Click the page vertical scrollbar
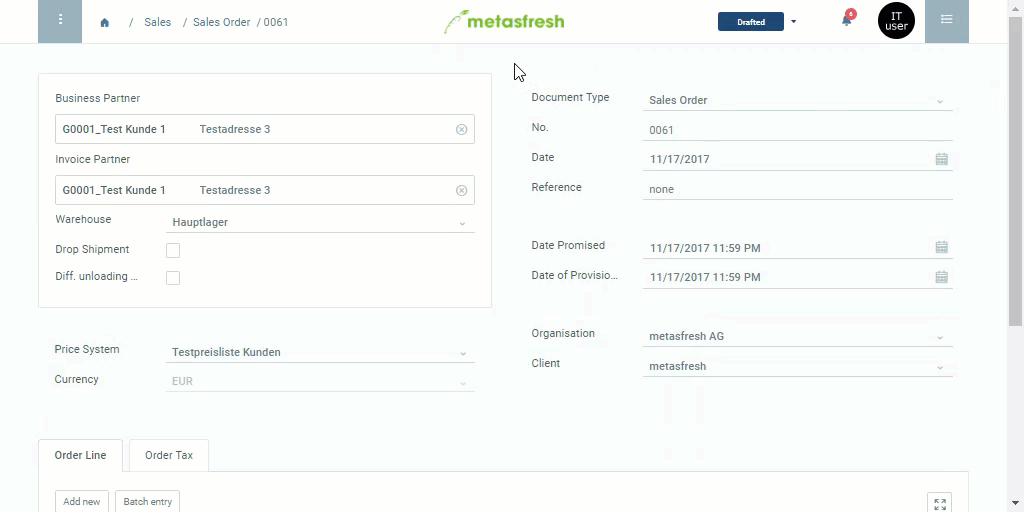 pyautogui.click(x=1016, y=170)
